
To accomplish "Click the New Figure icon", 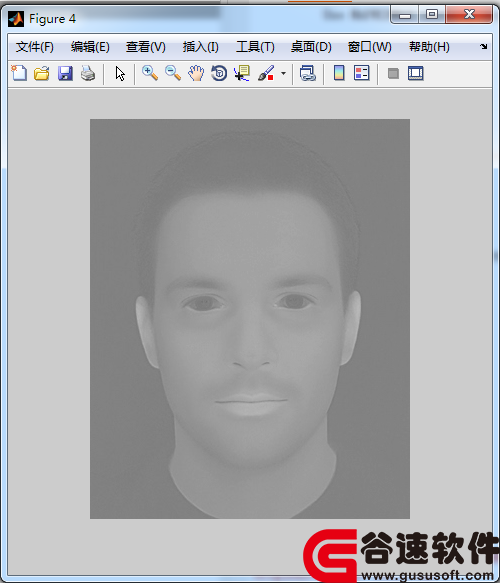I will point(19,73).
